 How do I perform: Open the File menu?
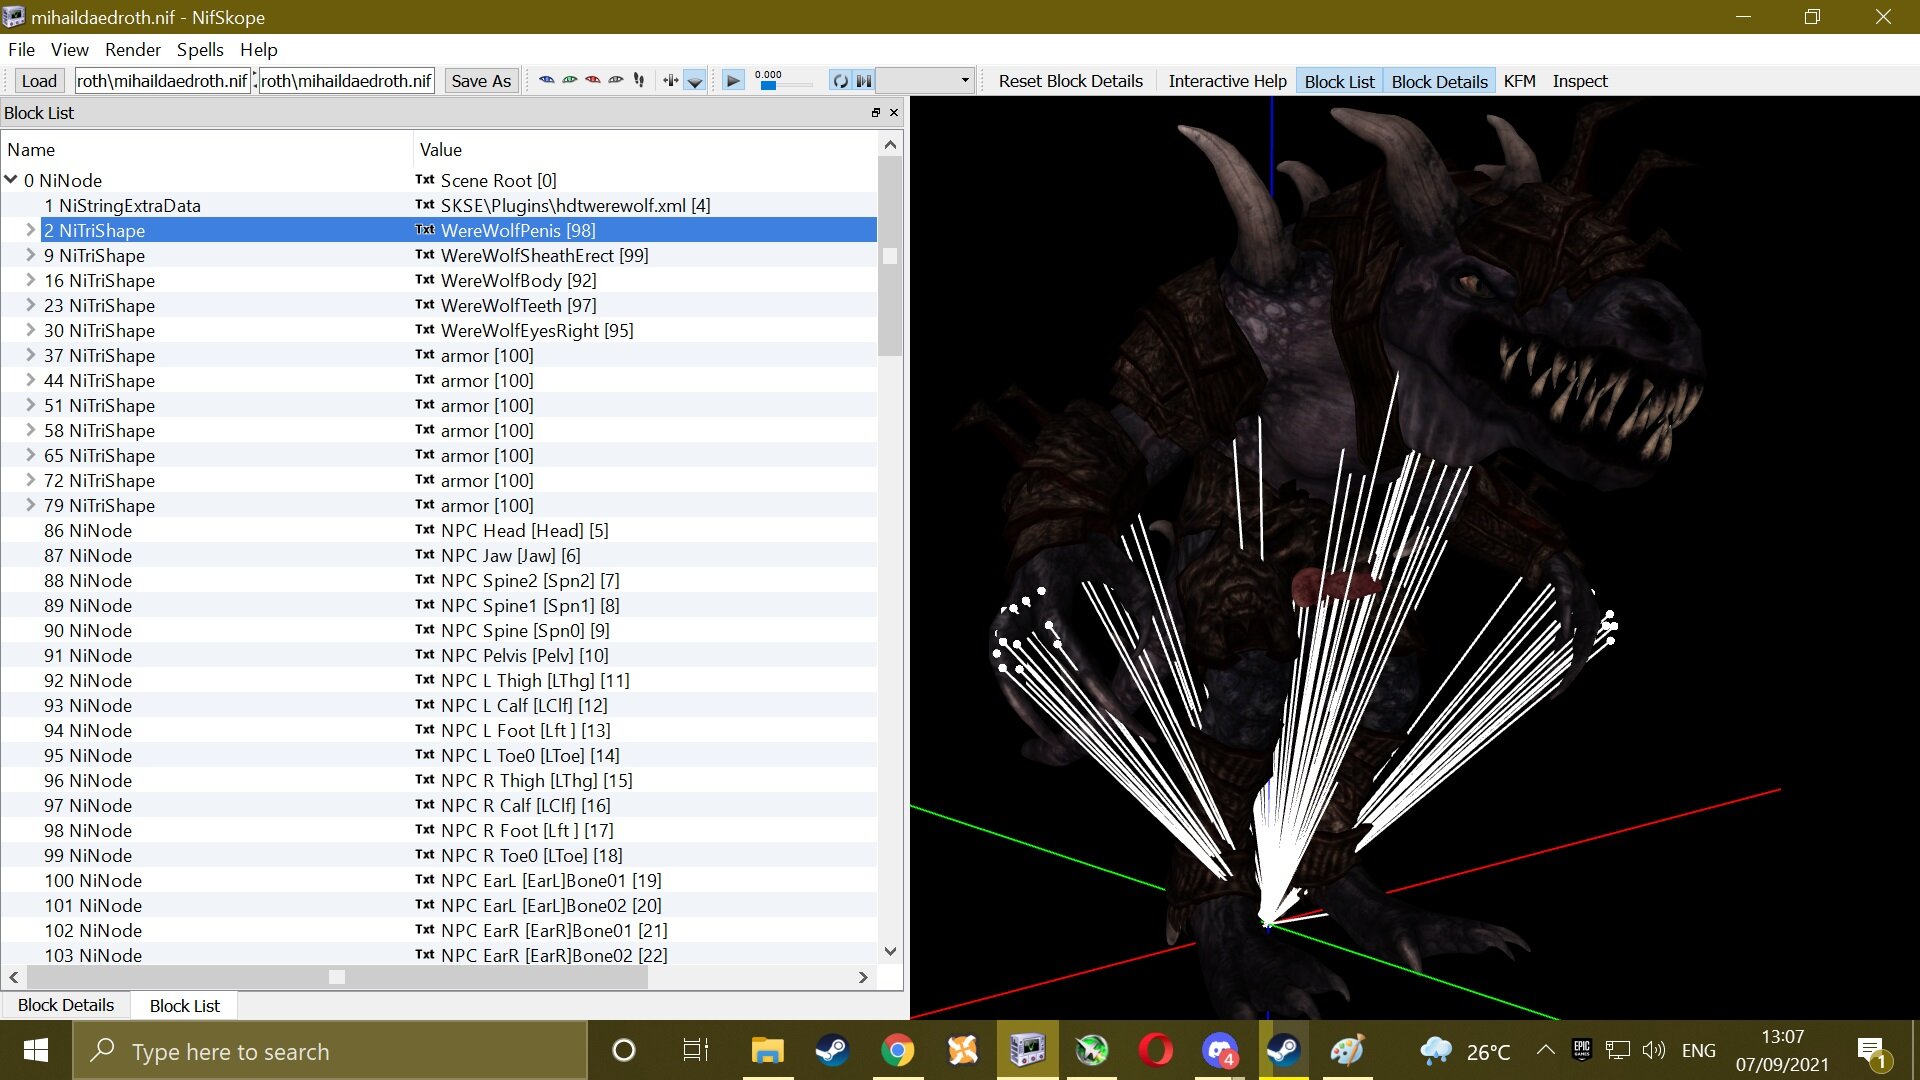(21, 49)
